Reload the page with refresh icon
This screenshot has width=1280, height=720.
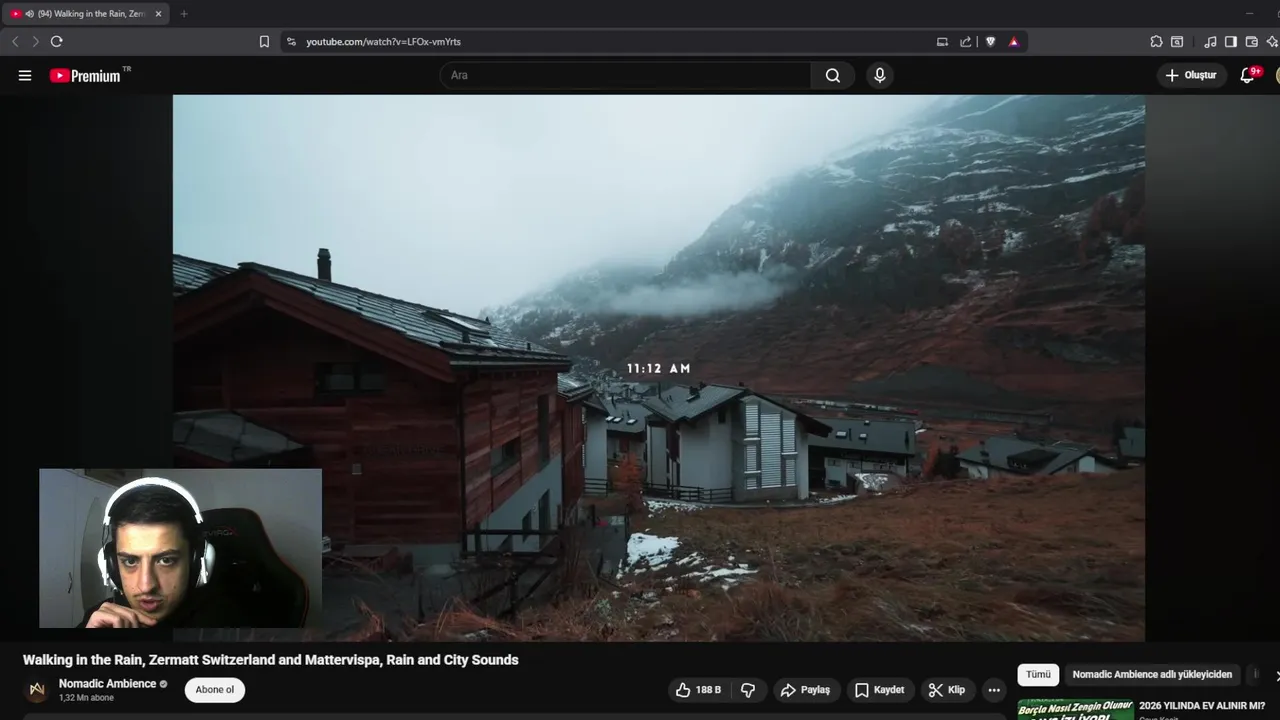point(56,41)
